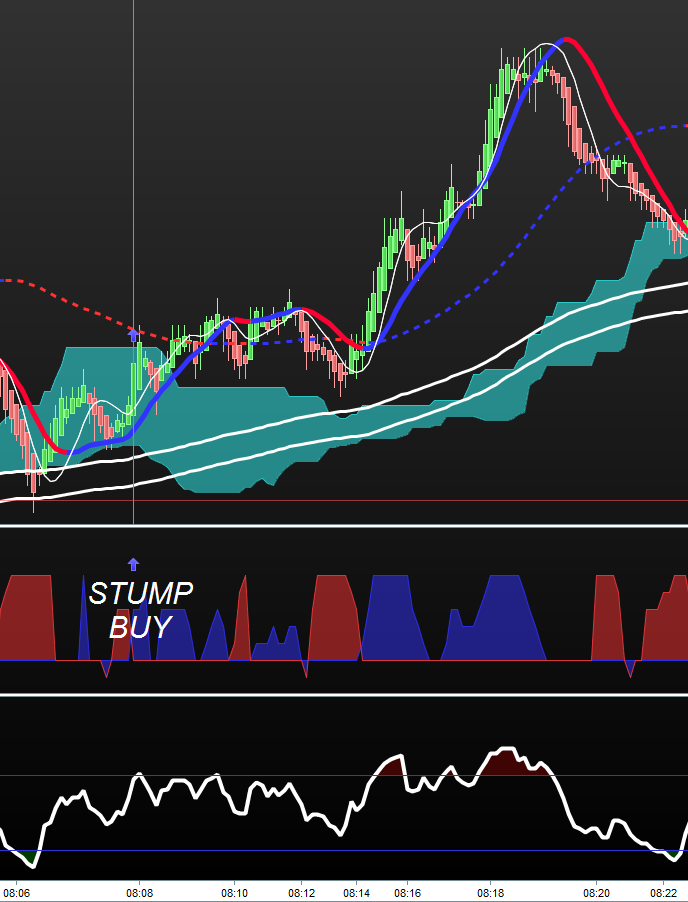Click divider between price chart and signal panel
688x902 pixels.
[x=344, y=525]
